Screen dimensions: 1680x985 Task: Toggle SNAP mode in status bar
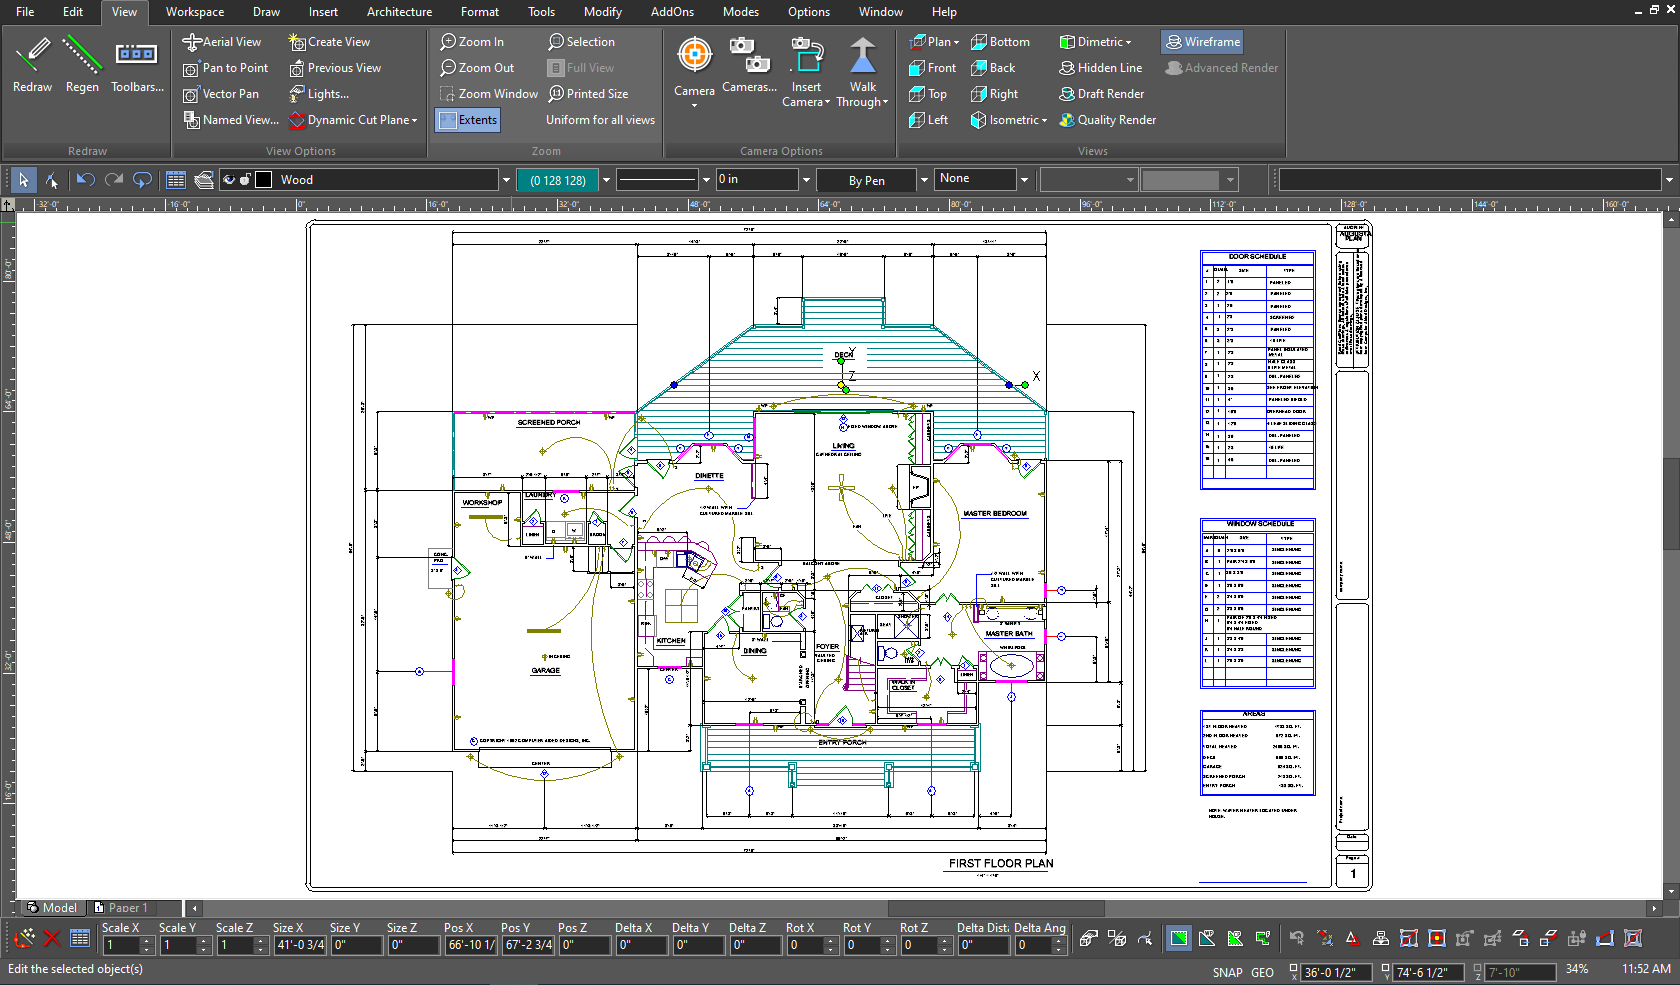pyautogui.click(x=1227, y=972)
